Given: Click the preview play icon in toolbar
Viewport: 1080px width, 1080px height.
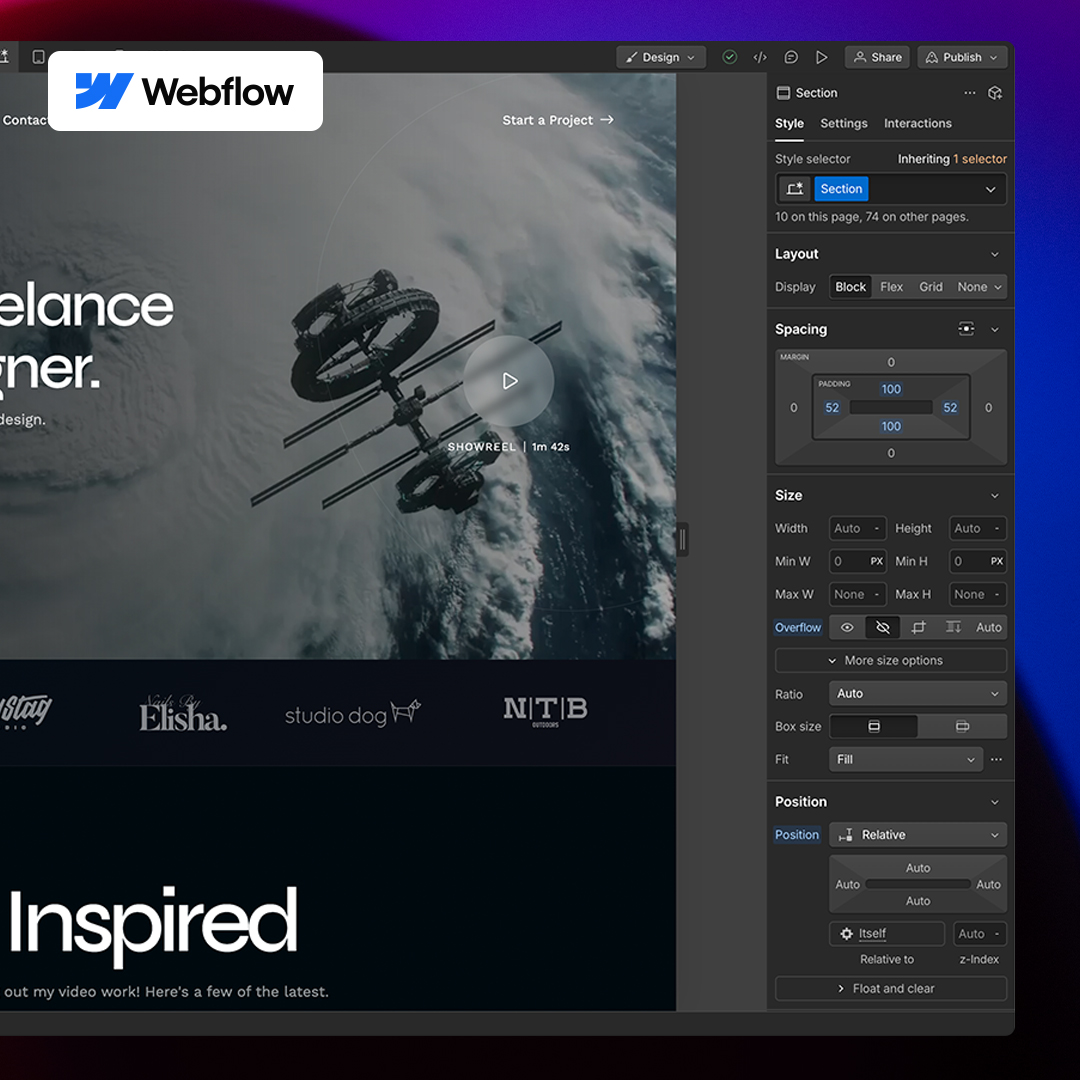Looking at the screenshot, I should coord(822,57).
